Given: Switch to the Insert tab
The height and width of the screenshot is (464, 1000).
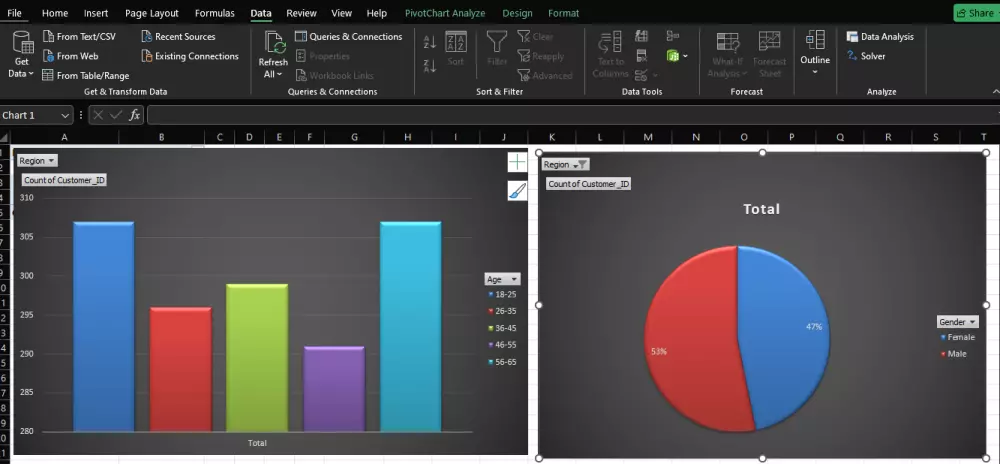Looking at the screenshot, I should pos(96,13).
